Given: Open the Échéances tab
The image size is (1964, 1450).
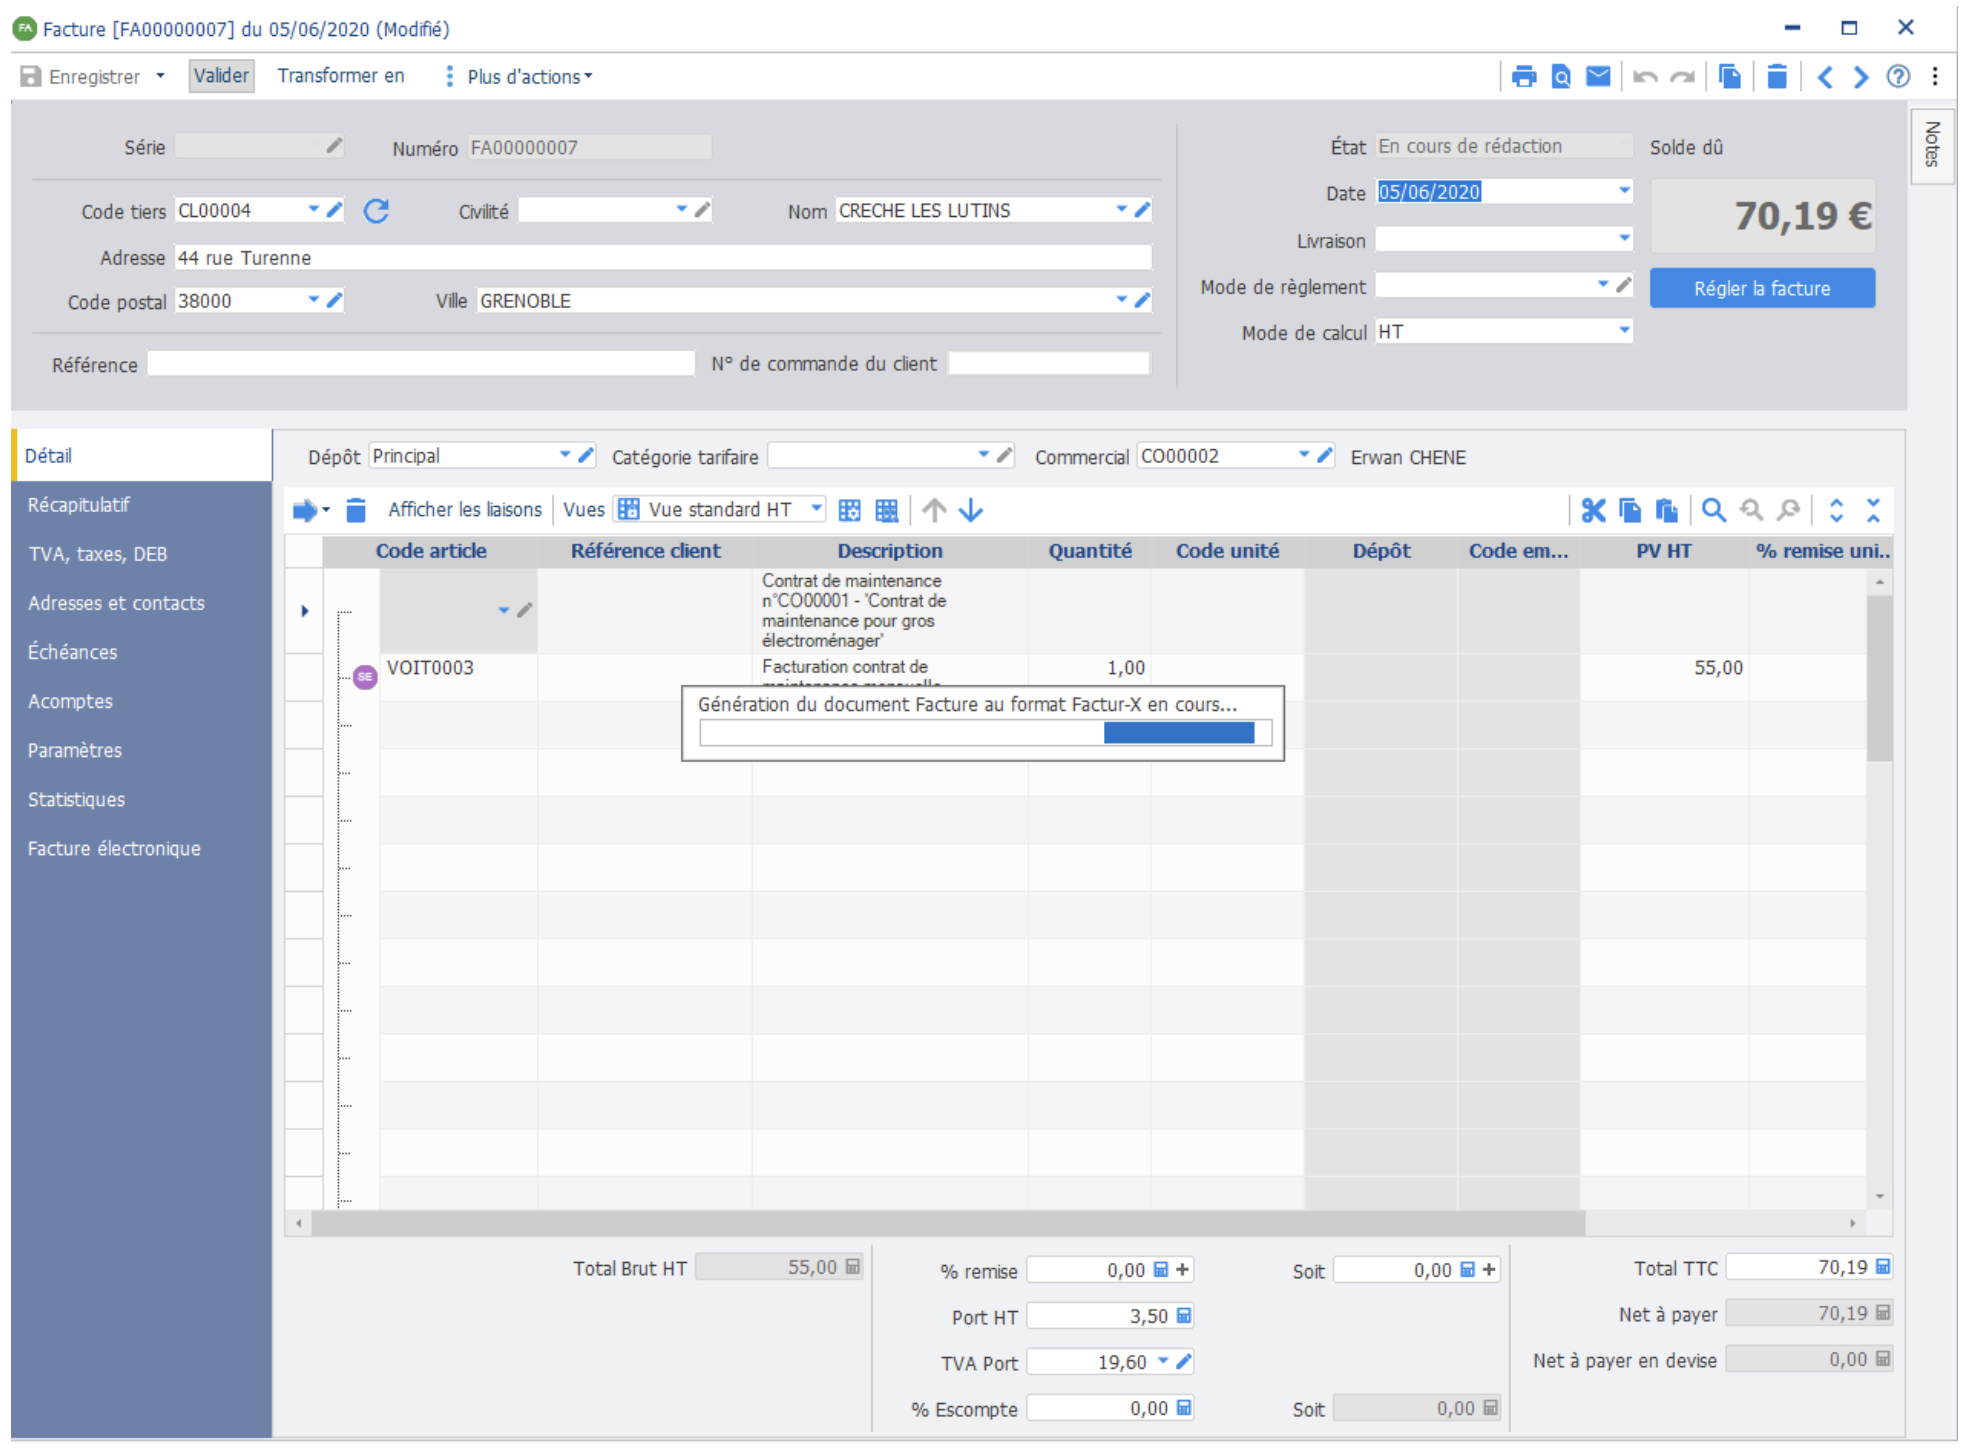Looking at the screenshot, I should tap(142, 652).
